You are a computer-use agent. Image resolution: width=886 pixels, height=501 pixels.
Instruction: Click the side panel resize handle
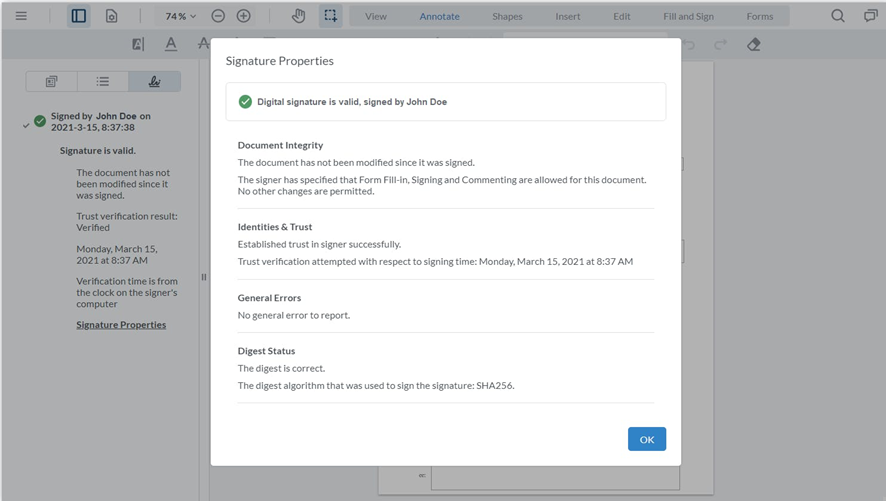point(204,277)
